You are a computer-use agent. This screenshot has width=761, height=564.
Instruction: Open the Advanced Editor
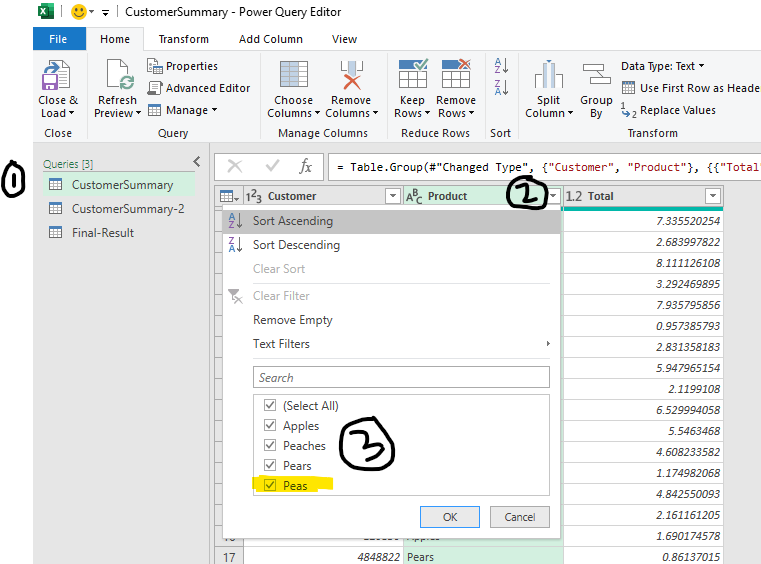[199, 88]
